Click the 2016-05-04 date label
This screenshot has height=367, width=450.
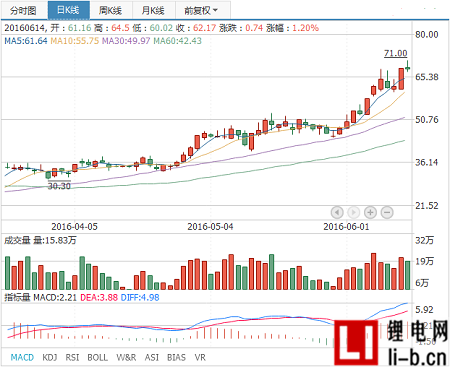tap(210, 227)
